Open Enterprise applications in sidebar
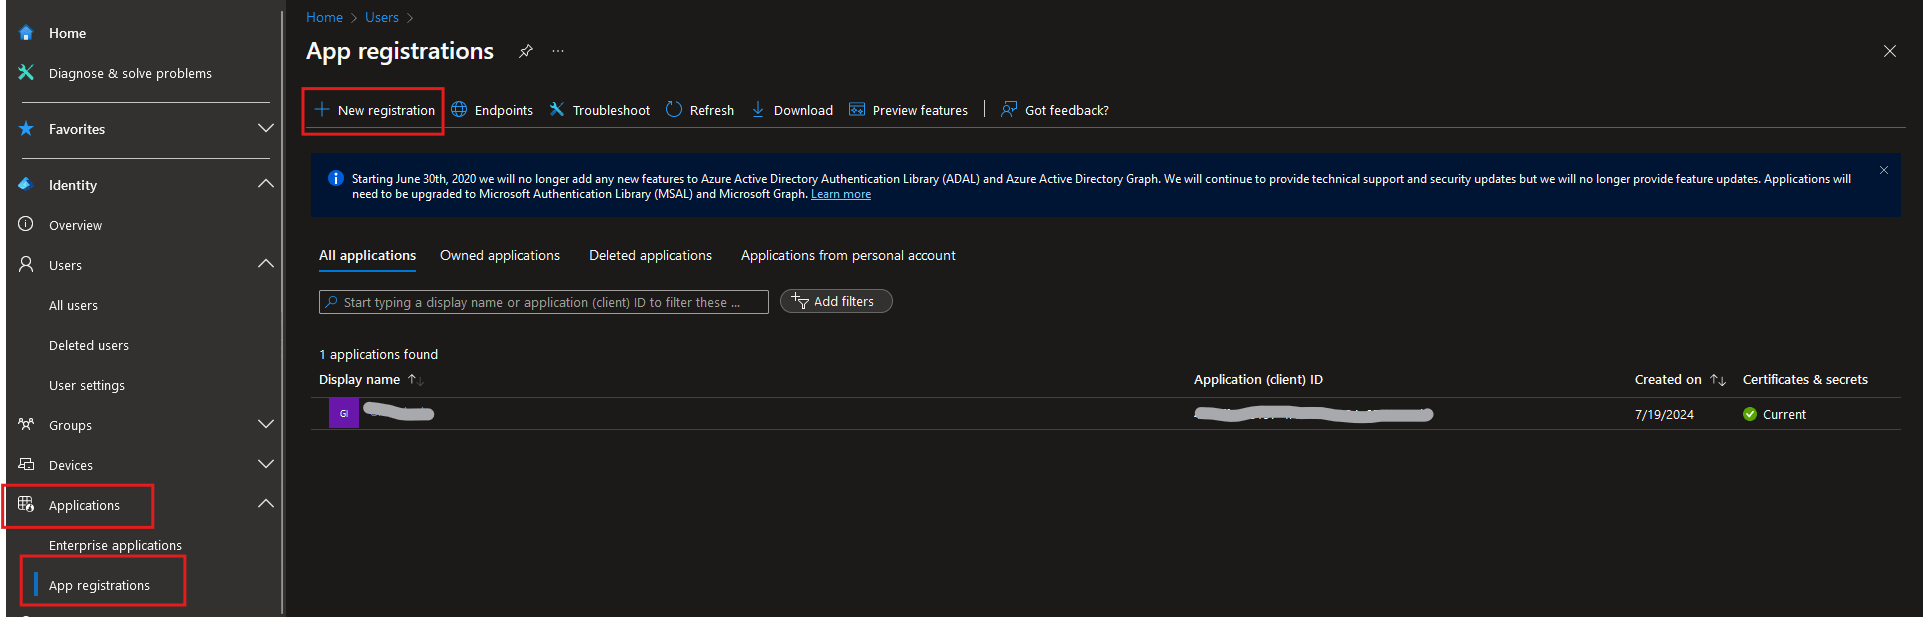This screenshot has width=1923, height=617. [115, 545]
